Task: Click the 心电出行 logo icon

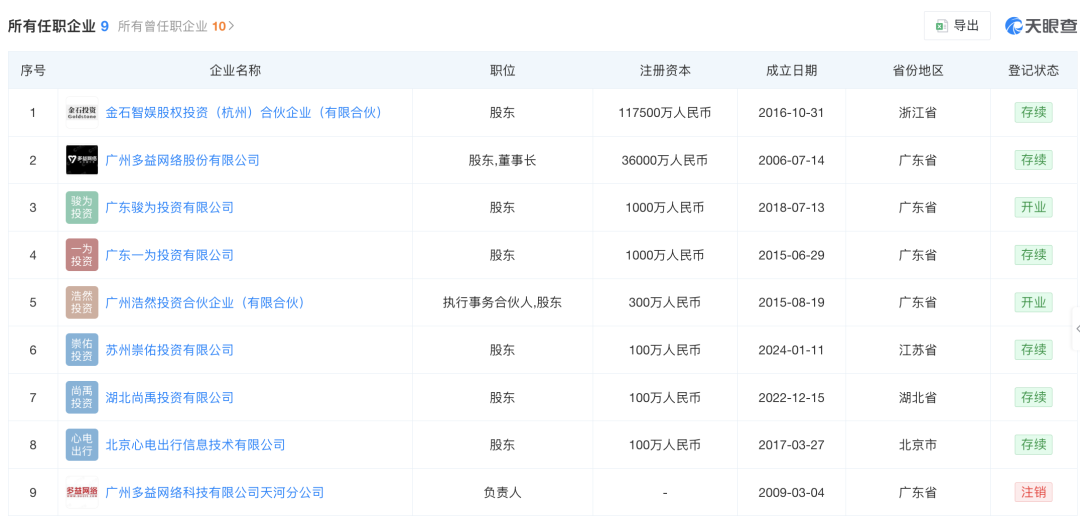Action: [82, 445]
